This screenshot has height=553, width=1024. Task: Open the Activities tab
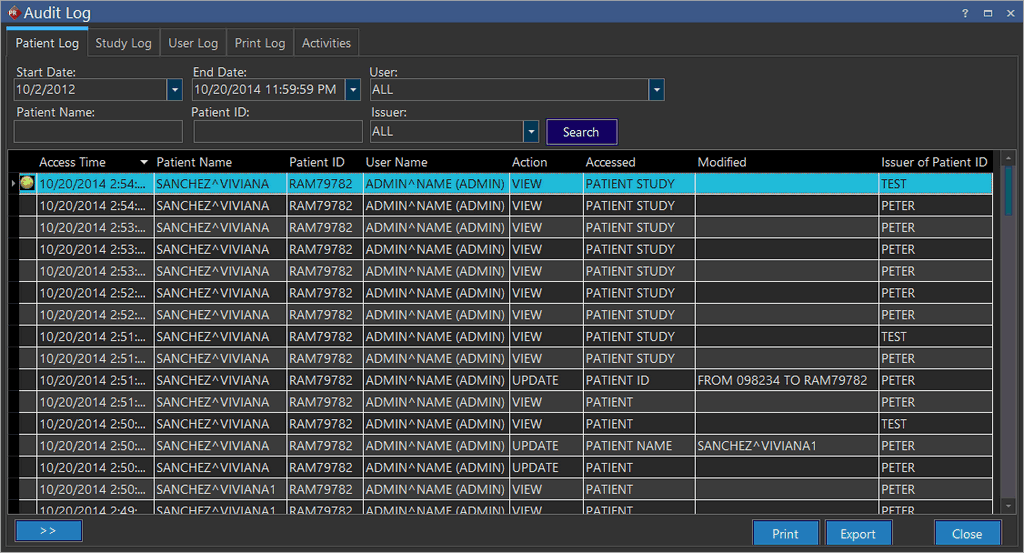pos(326,43)
